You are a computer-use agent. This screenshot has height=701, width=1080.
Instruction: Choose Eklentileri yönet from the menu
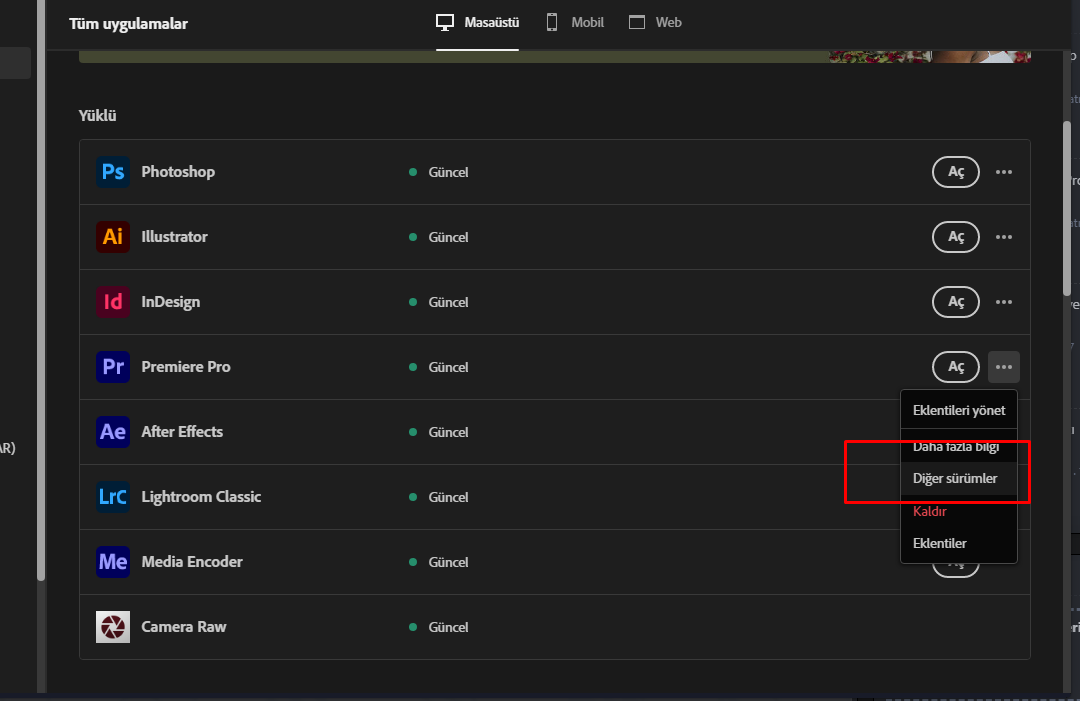pos(959,410)
